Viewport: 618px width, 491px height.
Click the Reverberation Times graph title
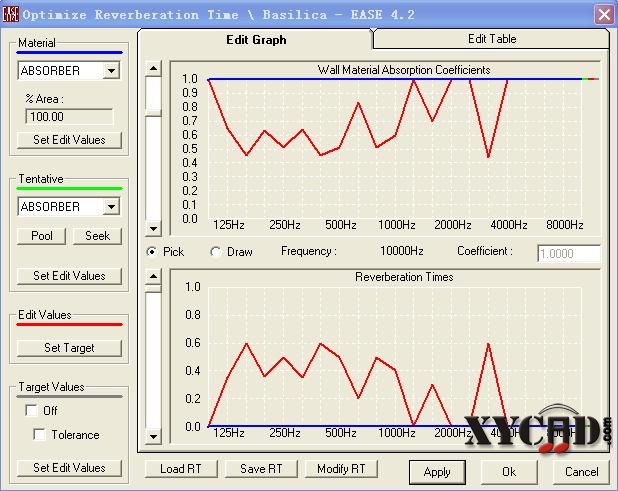[404, 277]
